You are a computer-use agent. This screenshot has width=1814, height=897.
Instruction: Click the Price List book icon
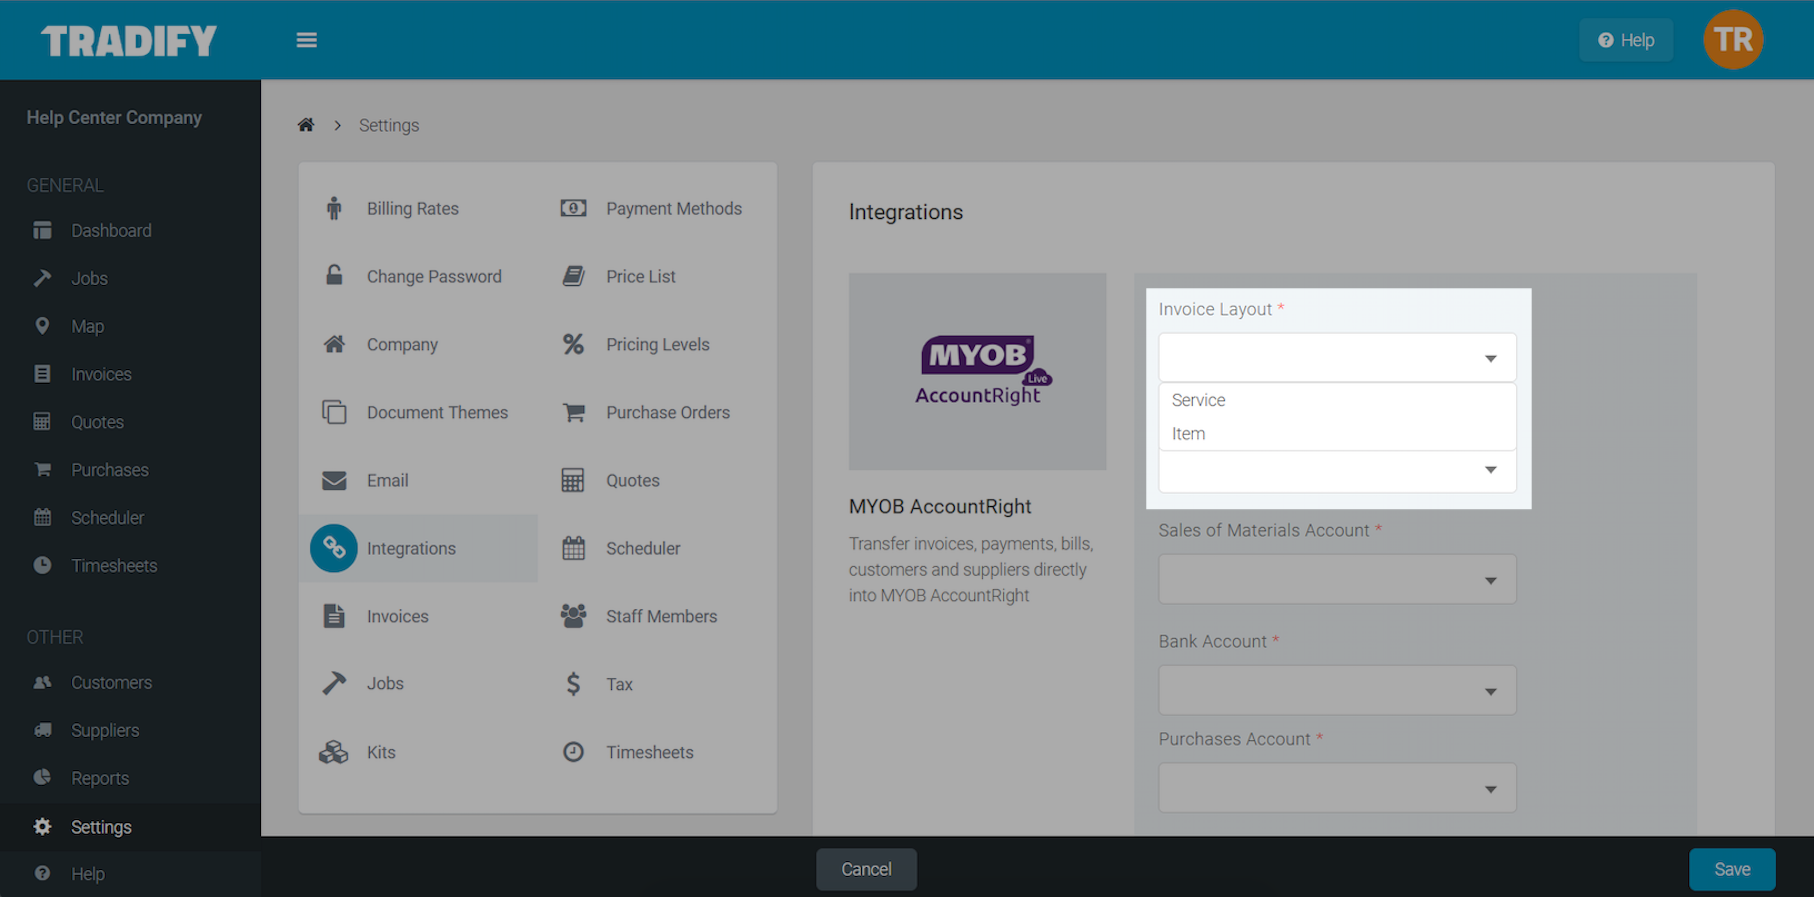click(573, 276)
